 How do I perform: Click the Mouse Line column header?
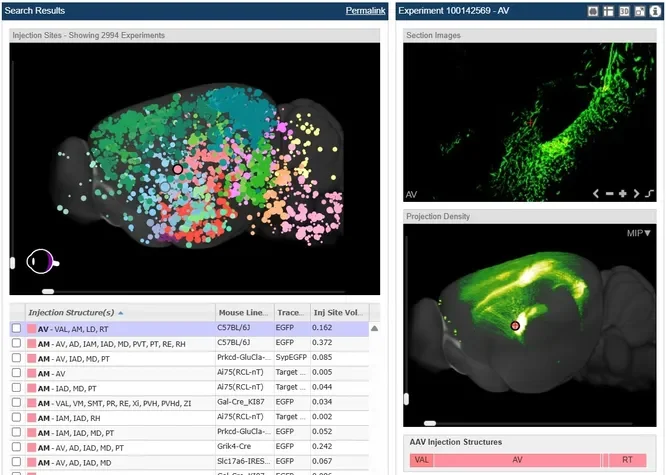(242, 312)
